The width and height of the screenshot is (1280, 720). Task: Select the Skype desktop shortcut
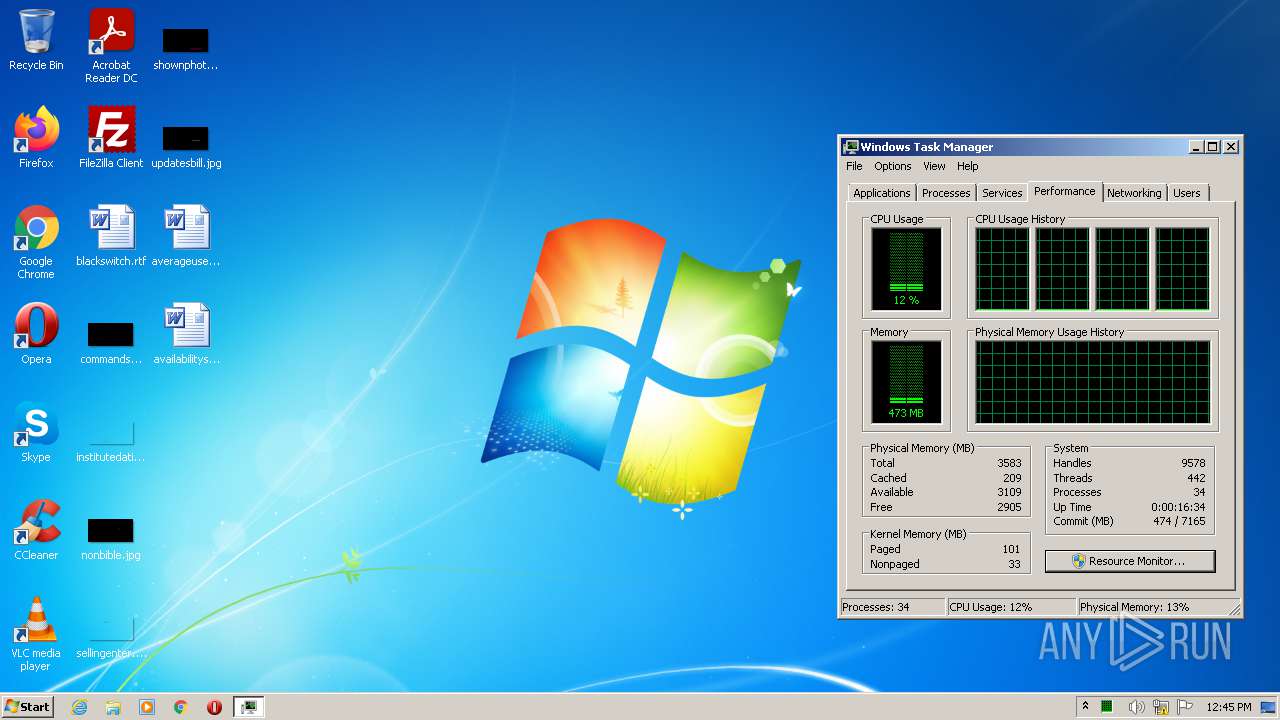click(x=36, y=432)
